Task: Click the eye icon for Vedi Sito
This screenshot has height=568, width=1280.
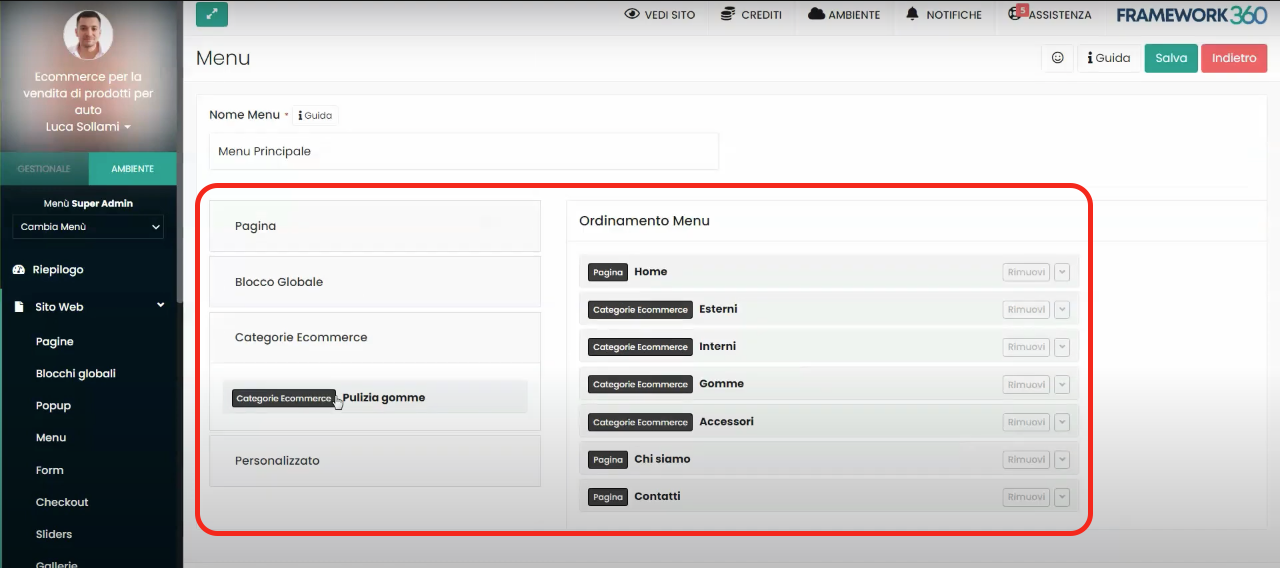Action: (x=631, y=15)
